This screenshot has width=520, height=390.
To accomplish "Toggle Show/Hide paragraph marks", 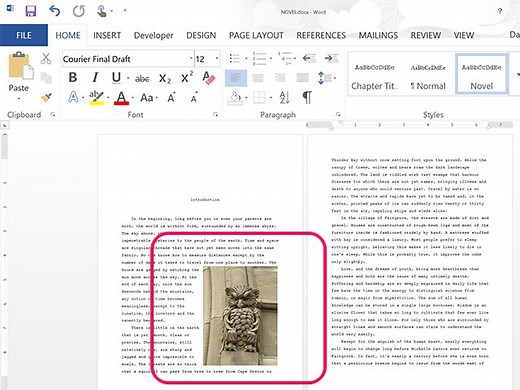I will [x=307, y=97].
